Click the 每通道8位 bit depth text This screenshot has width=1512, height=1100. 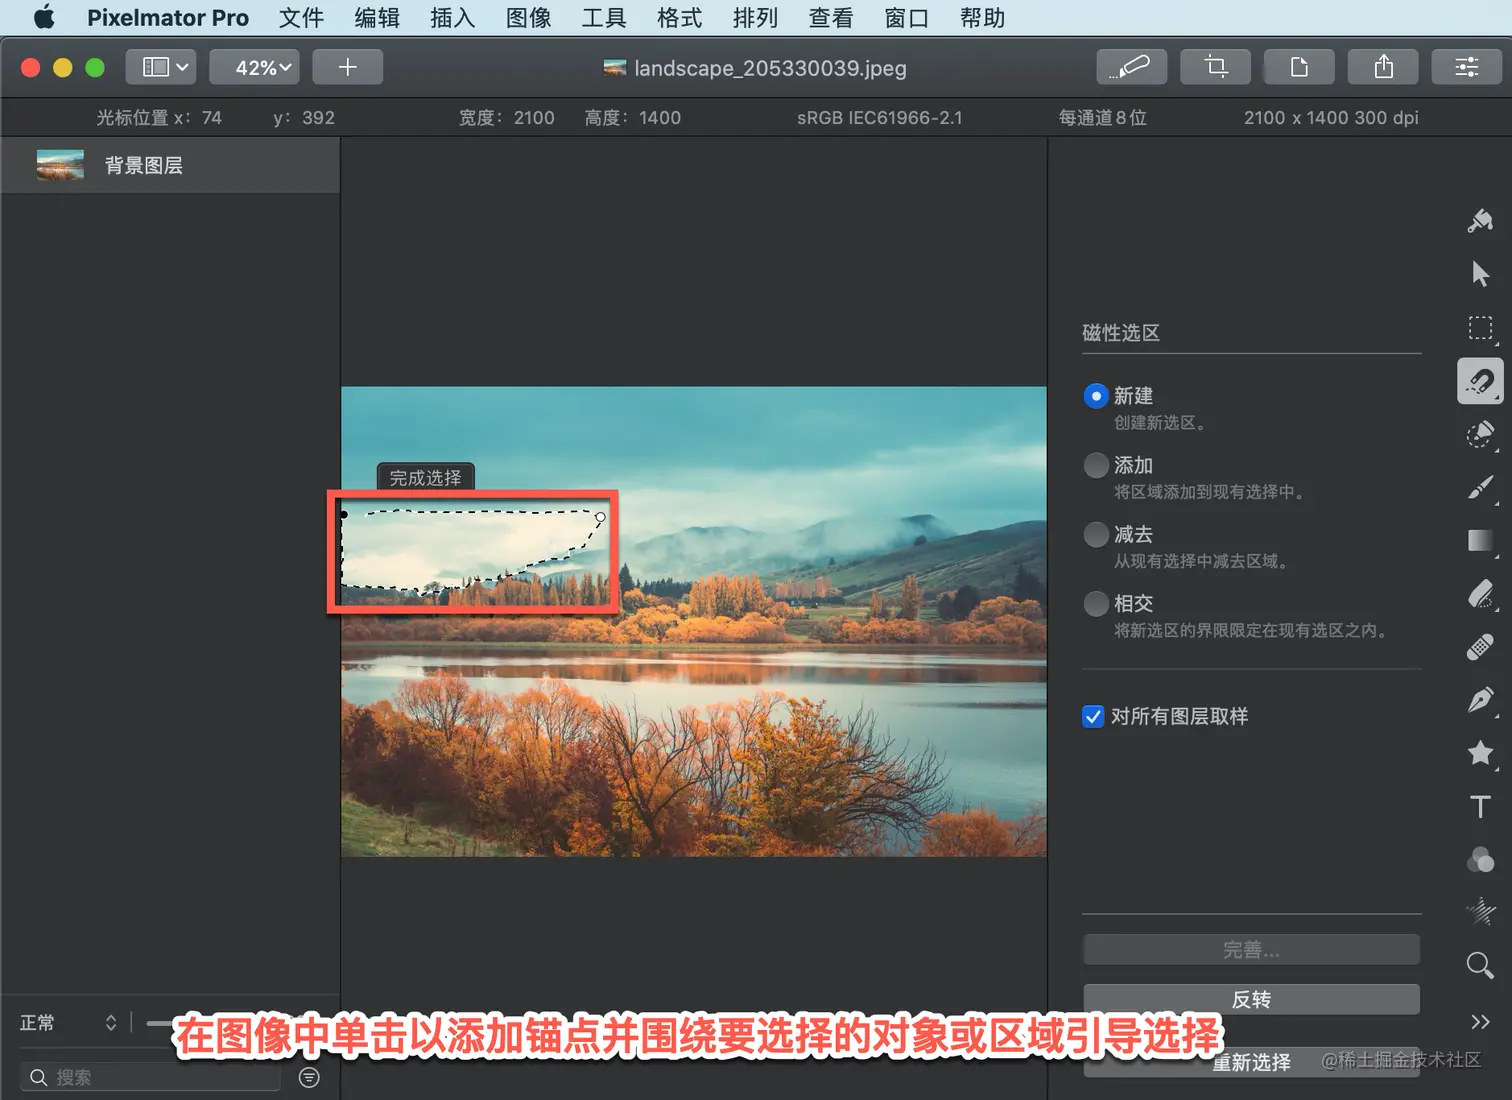tap(1102, 118)
